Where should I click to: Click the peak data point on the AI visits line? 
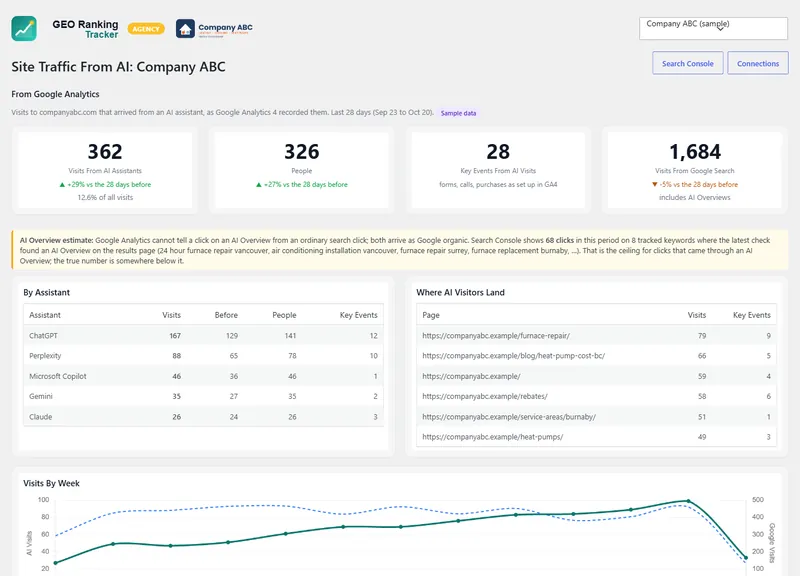coord(688,501)
